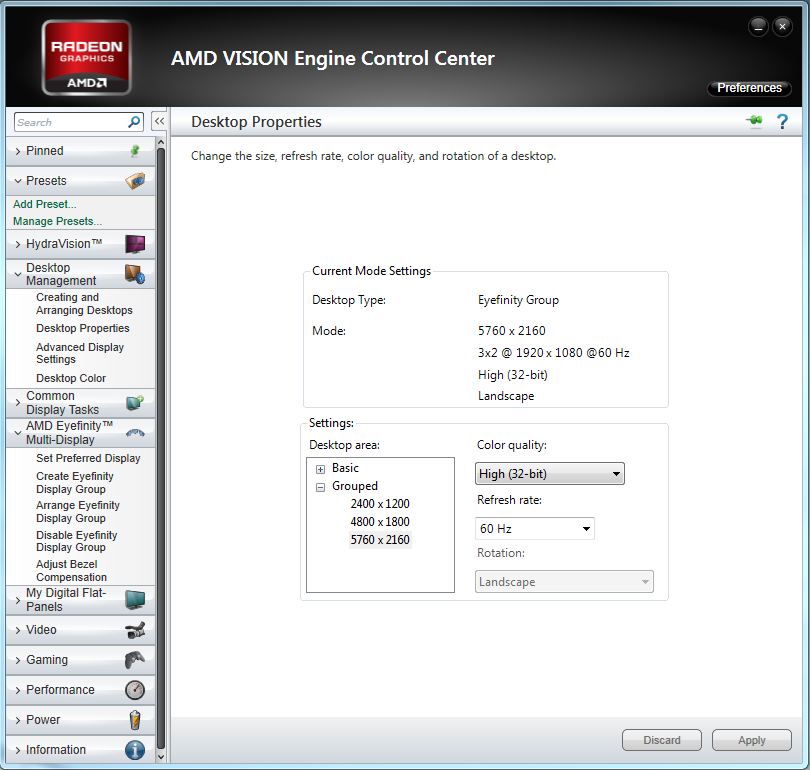Minimize the Control Center window
Viewport: 810px width, 770px height.
pyautogui.click(x=758, y=27)
